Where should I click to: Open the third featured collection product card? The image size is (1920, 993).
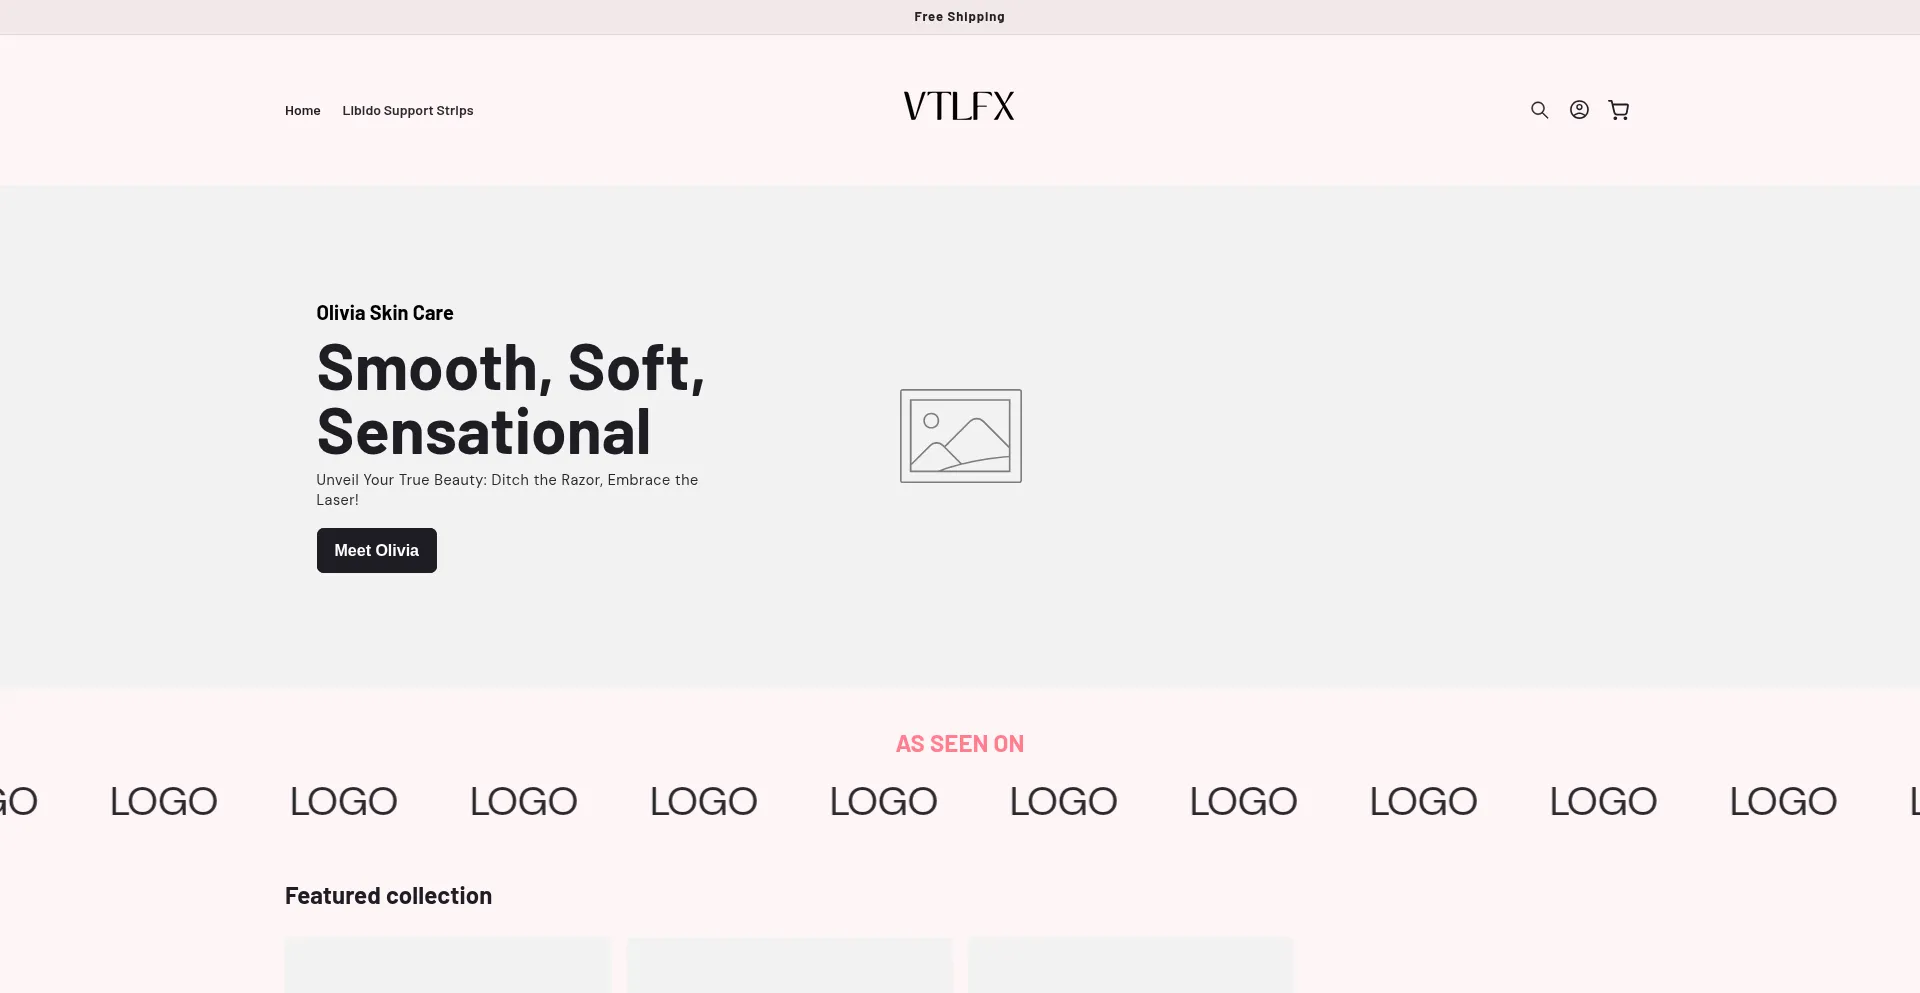click(1130, 966)
